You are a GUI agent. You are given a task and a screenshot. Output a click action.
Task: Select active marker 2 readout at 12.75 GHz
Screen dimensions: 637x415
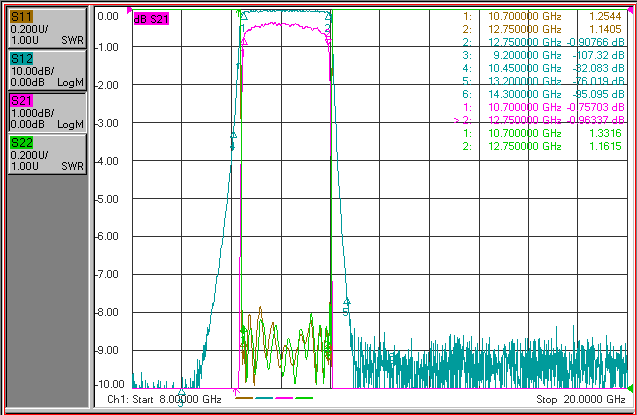pos(539,120)
